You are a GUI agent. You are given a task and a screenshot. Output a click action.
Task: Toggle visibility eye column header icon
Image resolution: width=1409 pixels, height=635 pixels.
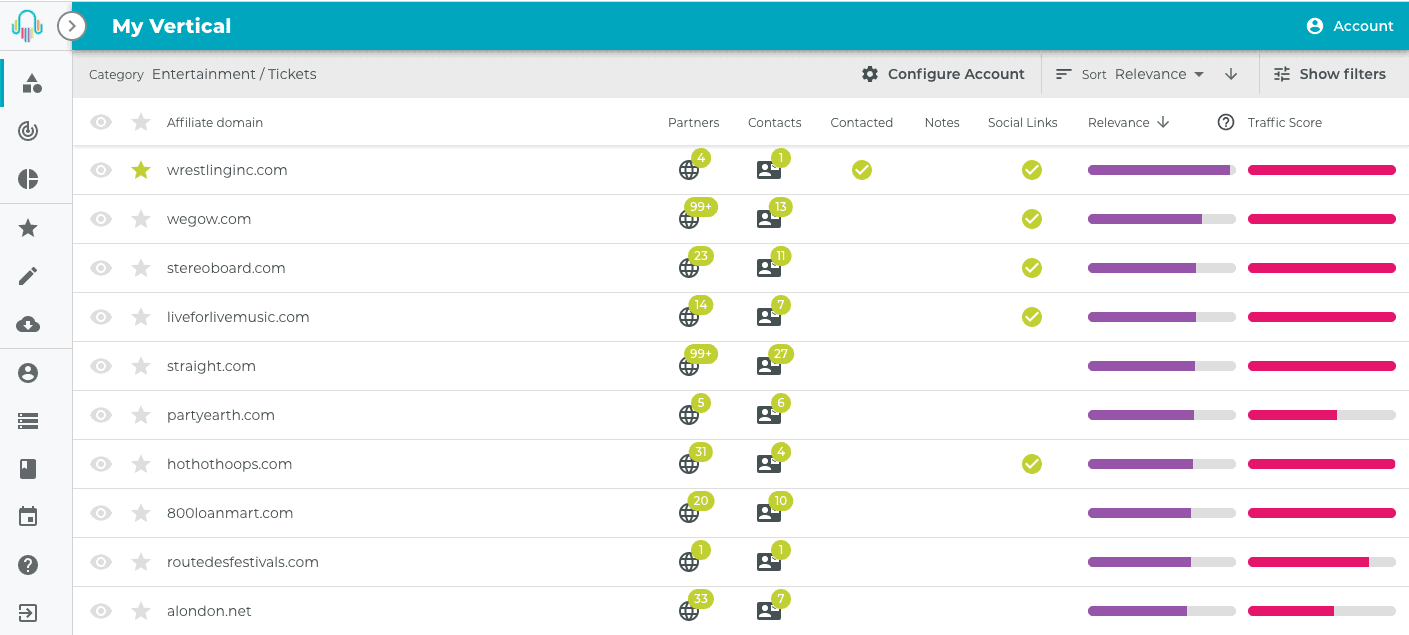[x=101, y=122]
